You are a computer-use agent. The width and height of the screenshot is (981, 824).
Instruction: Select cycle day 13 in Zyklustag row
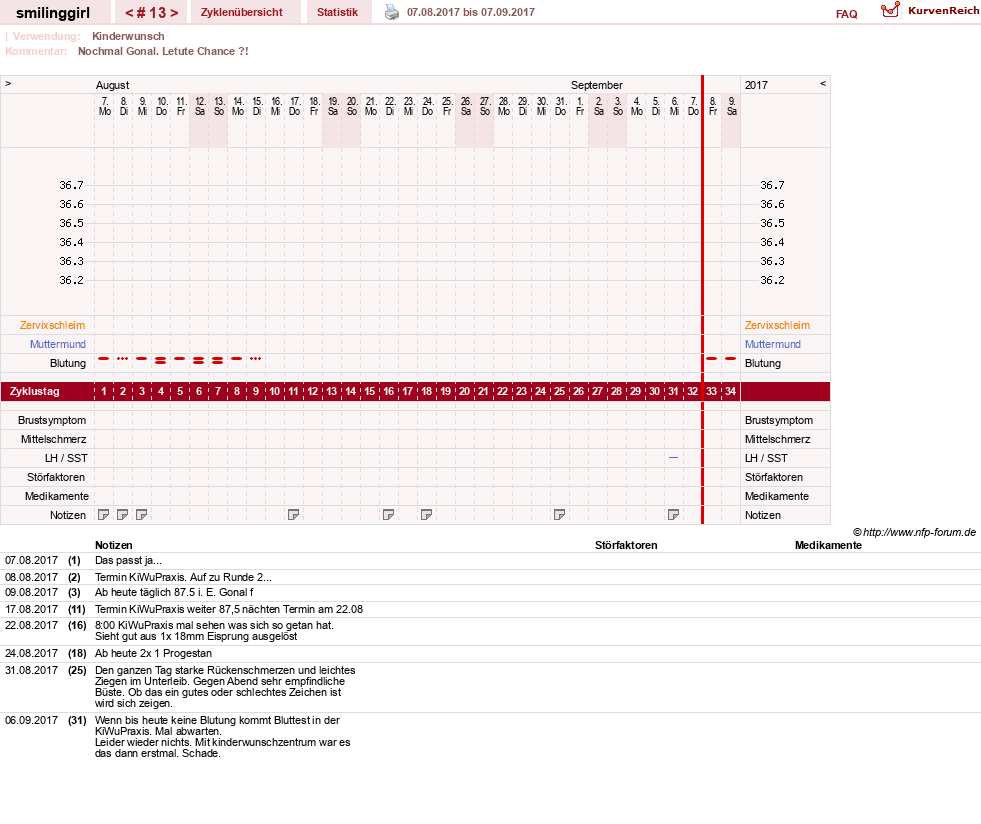click(x=332, y=392)
